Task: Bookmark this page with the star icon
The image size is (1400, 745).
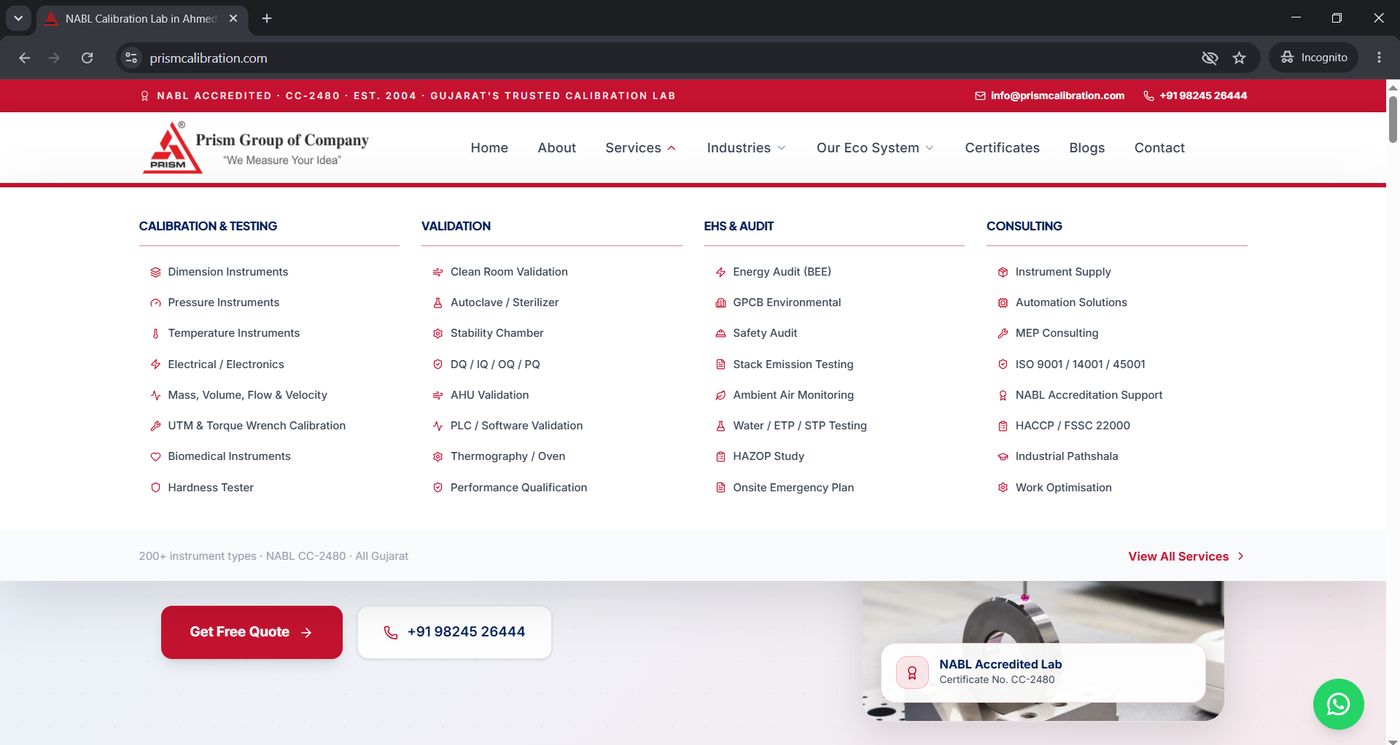Action: click(x=1239, y=58)
